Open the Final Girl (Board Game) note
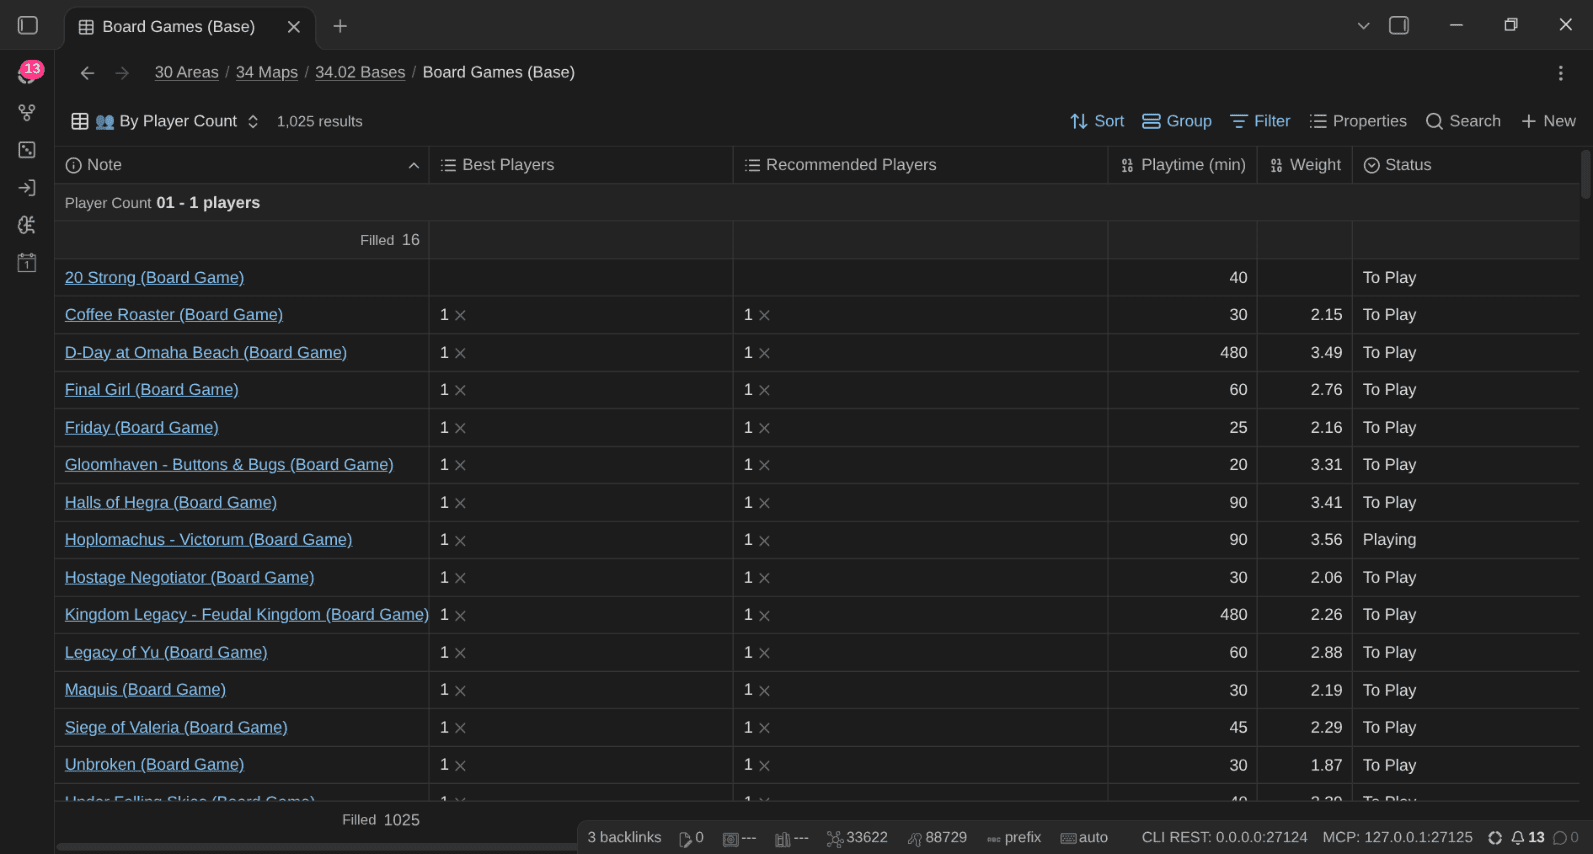This screenshot has width=1593, height=854. pyautogui.click(x=152, y=390)
